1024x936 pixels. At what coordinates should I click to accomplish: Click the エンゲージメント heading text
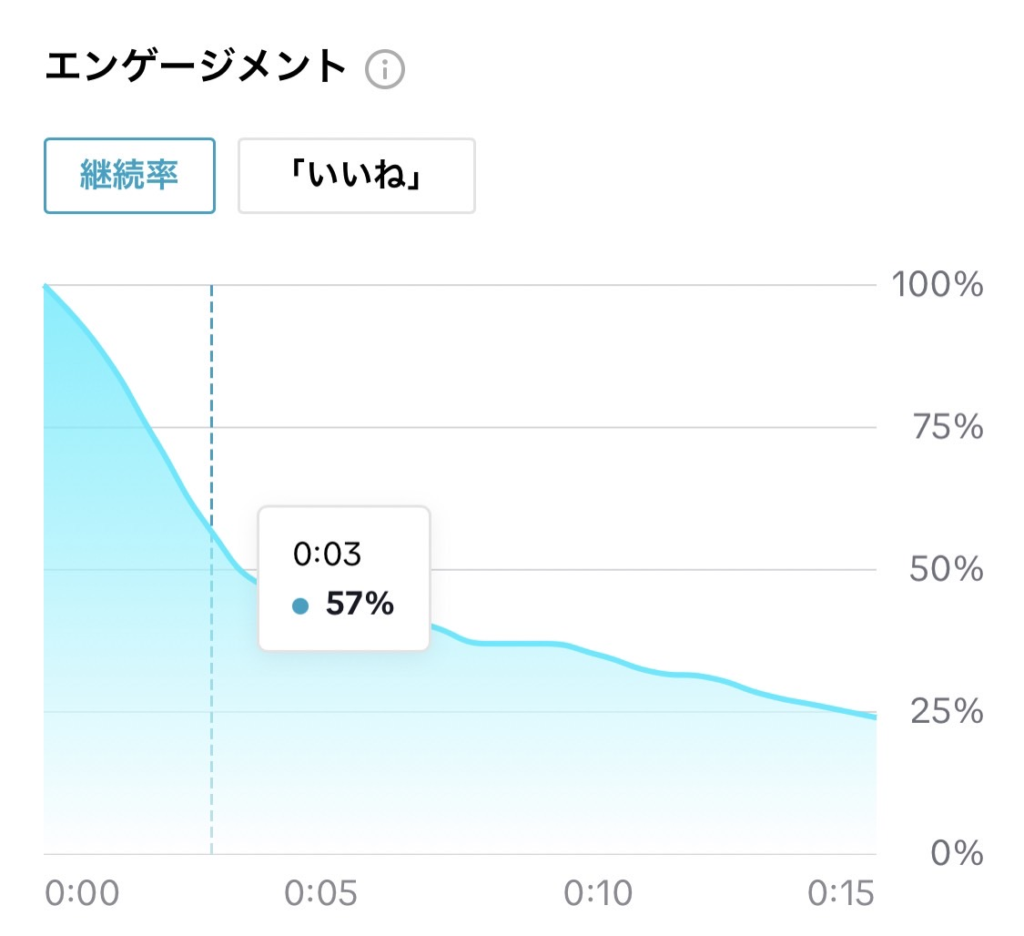pyautogui.click(x=196, y=68)
